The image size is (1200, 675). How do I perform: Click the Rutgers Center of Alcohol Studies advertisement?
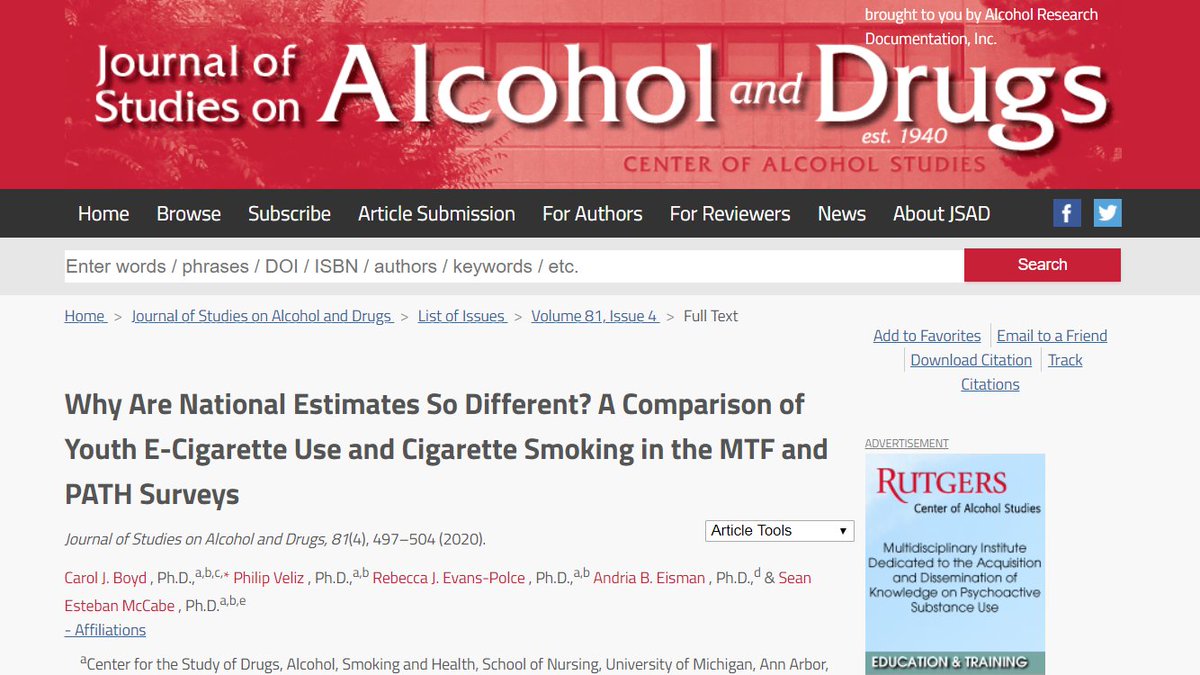[955, 564]
